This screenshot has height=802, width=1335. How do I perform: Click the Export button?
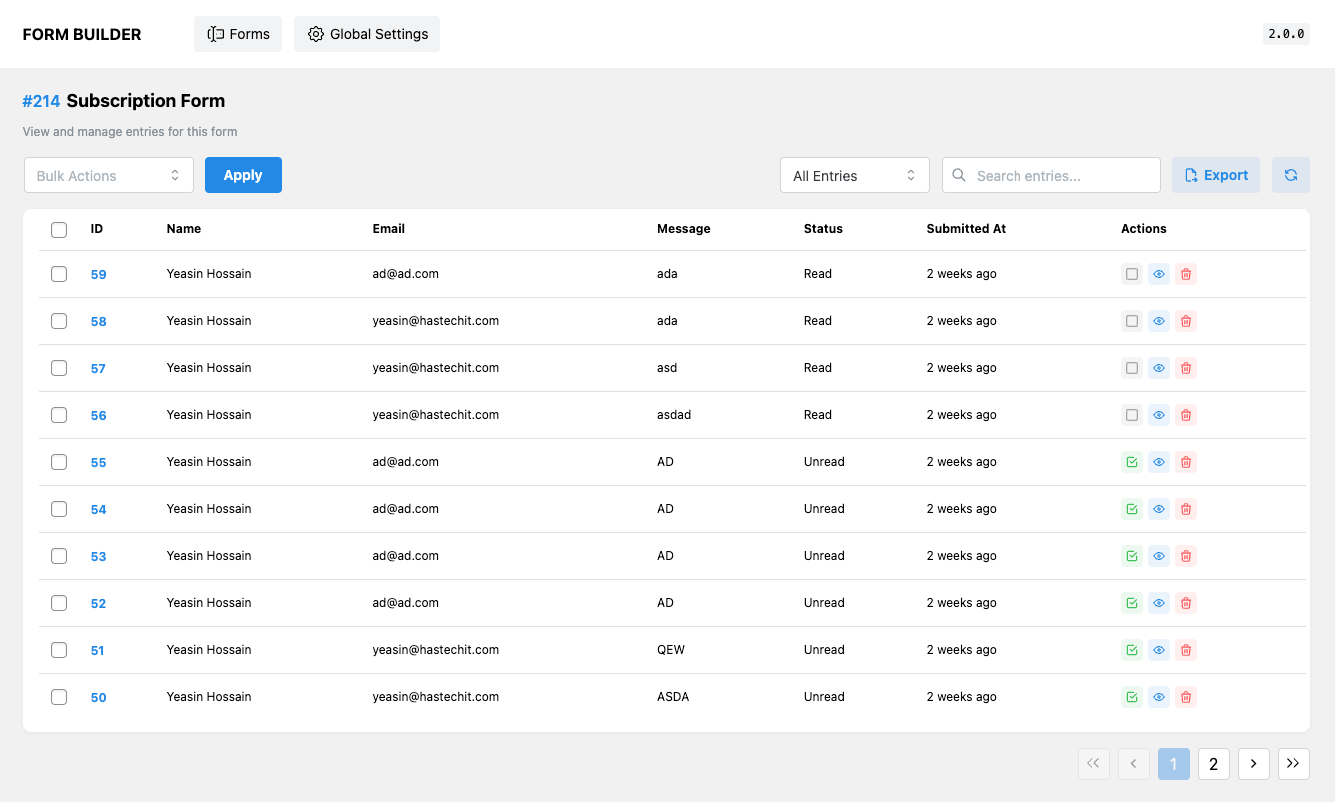(1215, 175)
